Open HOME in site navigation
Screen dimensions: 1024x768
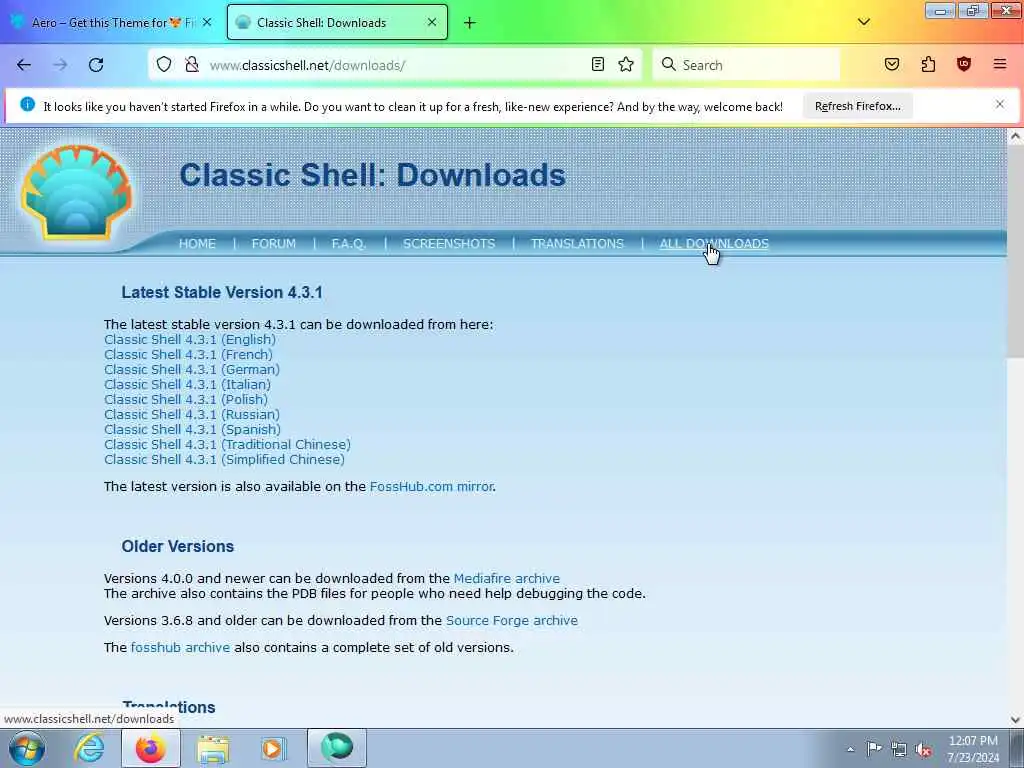click(197, 244)
